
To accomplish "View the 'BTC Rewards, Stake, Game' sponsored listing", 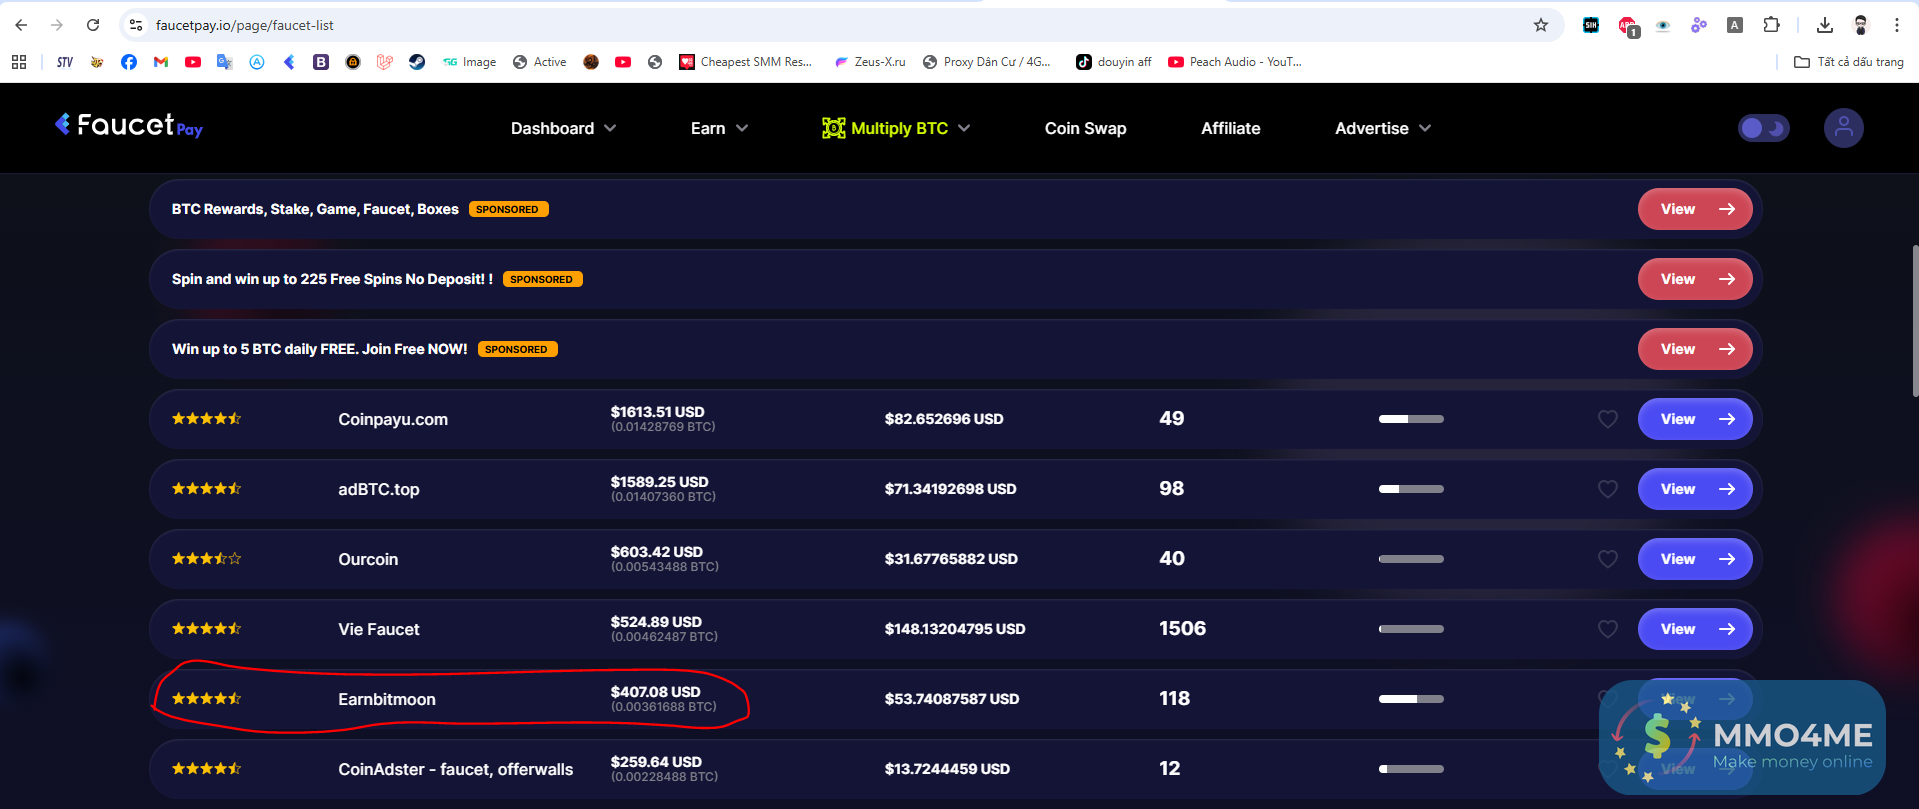I will (x=1695, y=209).
